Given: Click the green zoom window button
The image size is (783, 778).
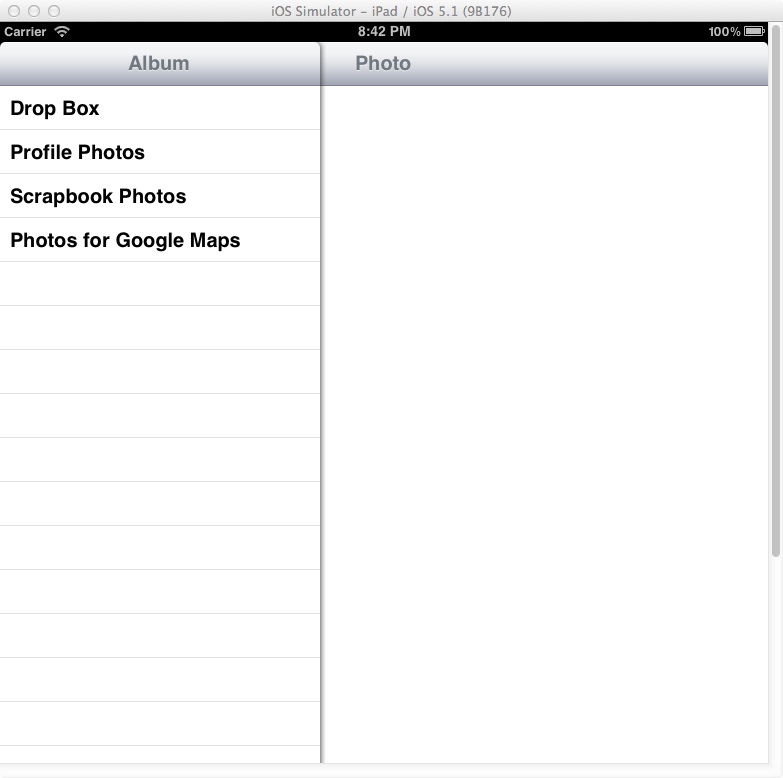Looking at the screenshot, I should (54, 10).
